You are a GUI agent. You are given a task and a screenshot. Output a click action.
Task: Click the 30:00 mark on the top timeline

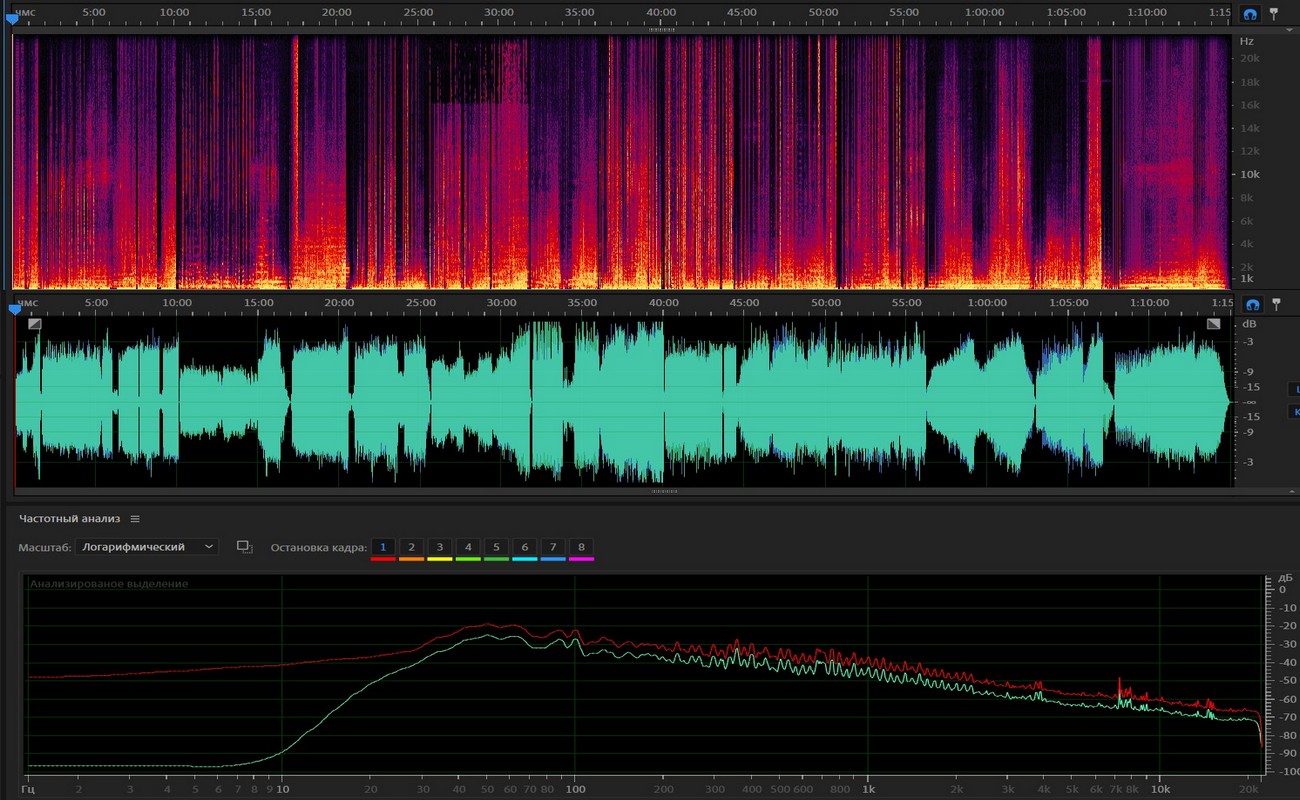tap(499, 12)
